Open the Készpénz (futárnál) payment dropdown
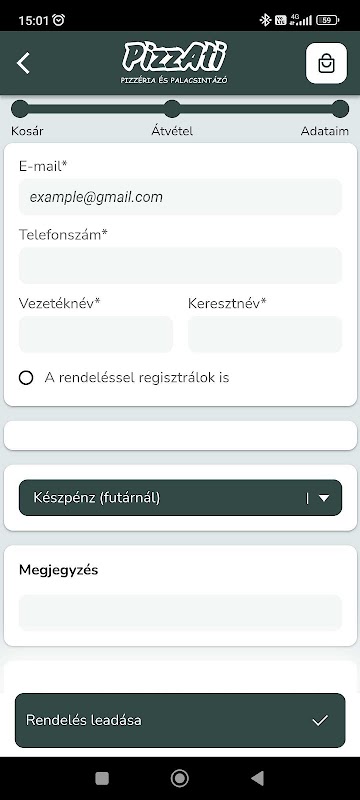The image size is (360, 800). pyautogui.click(x=181, y=497)
